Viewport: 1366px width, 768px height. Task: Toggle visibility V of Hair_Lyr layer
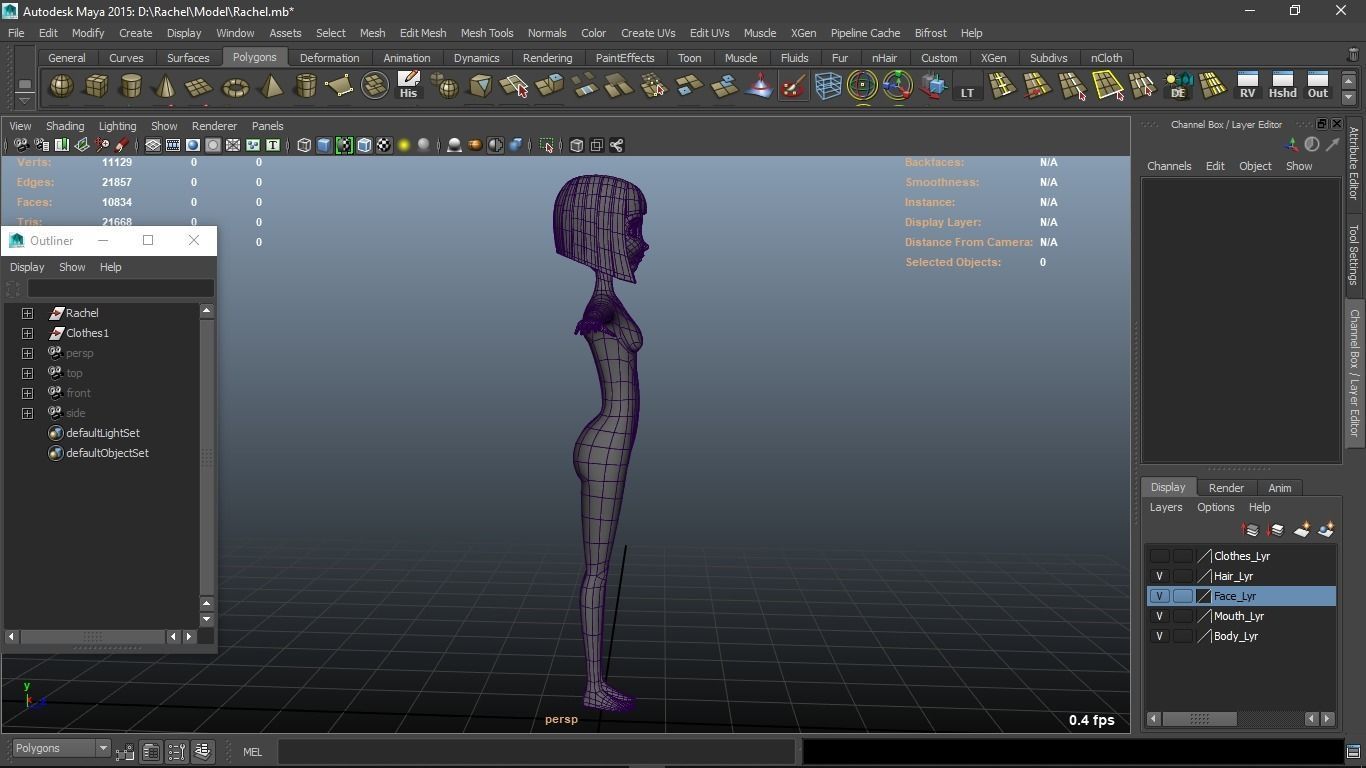pos(1159,576)
